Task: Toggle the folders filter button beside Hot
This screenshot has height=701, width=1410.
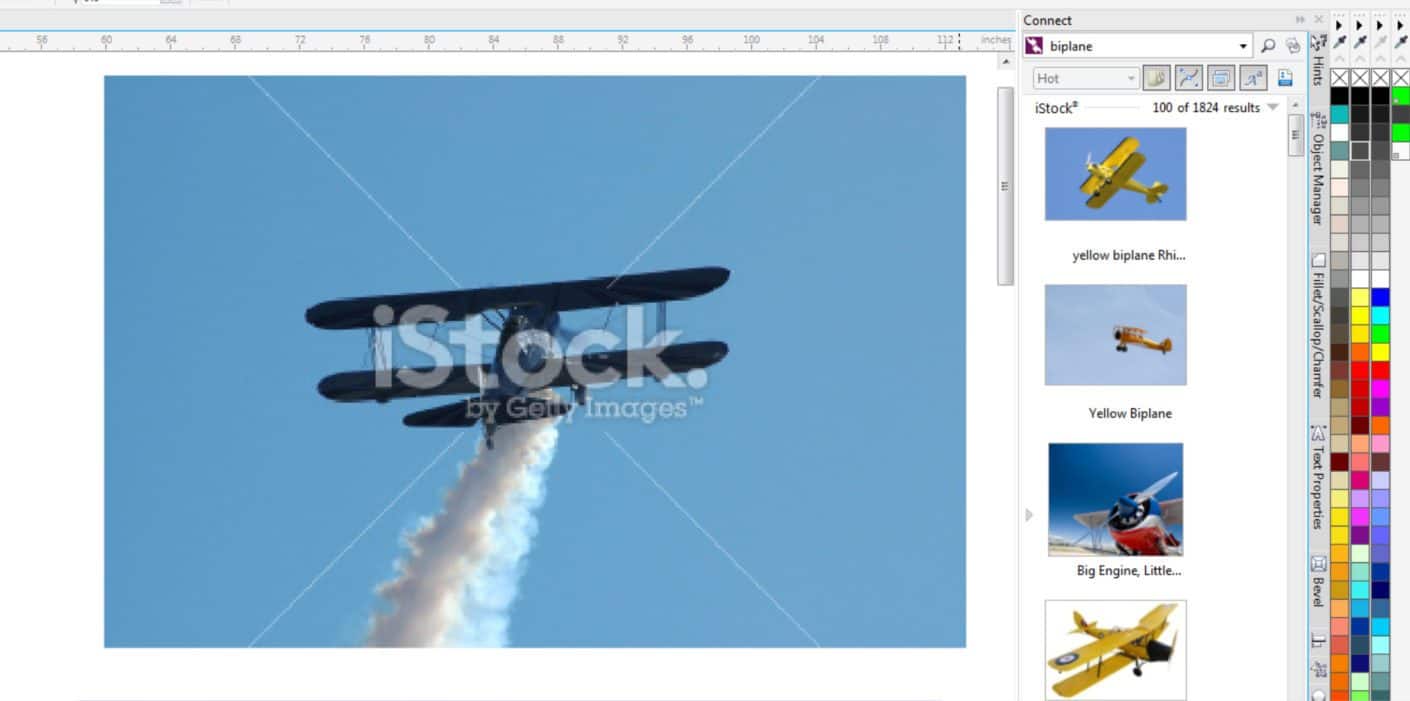Action: coord(1157,78)
